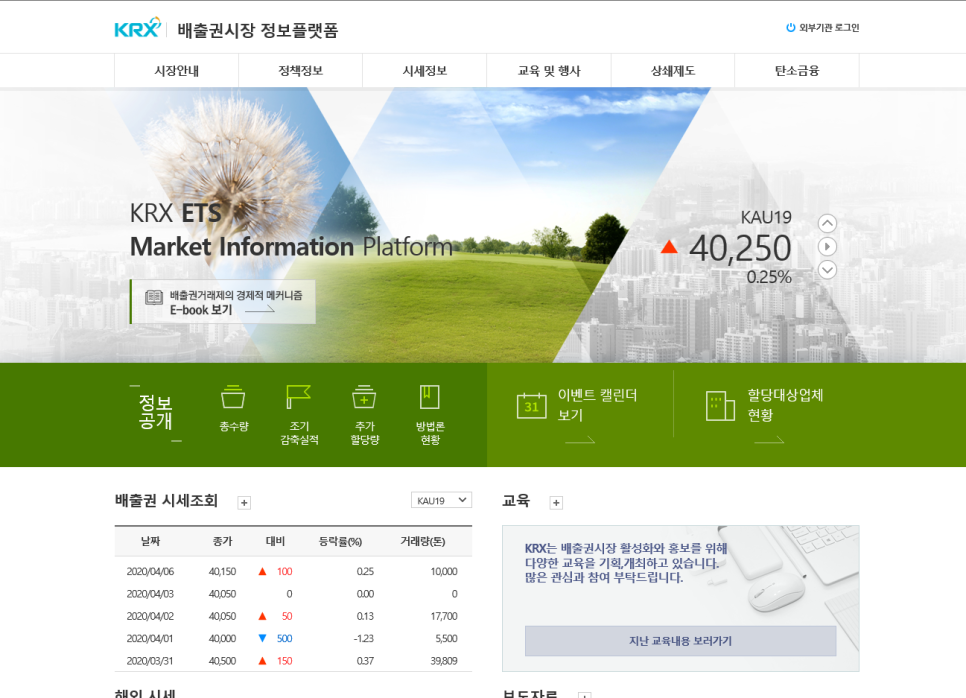Click volume value 17,700
This screenshot has width=966, height=698.
point(444,616)
